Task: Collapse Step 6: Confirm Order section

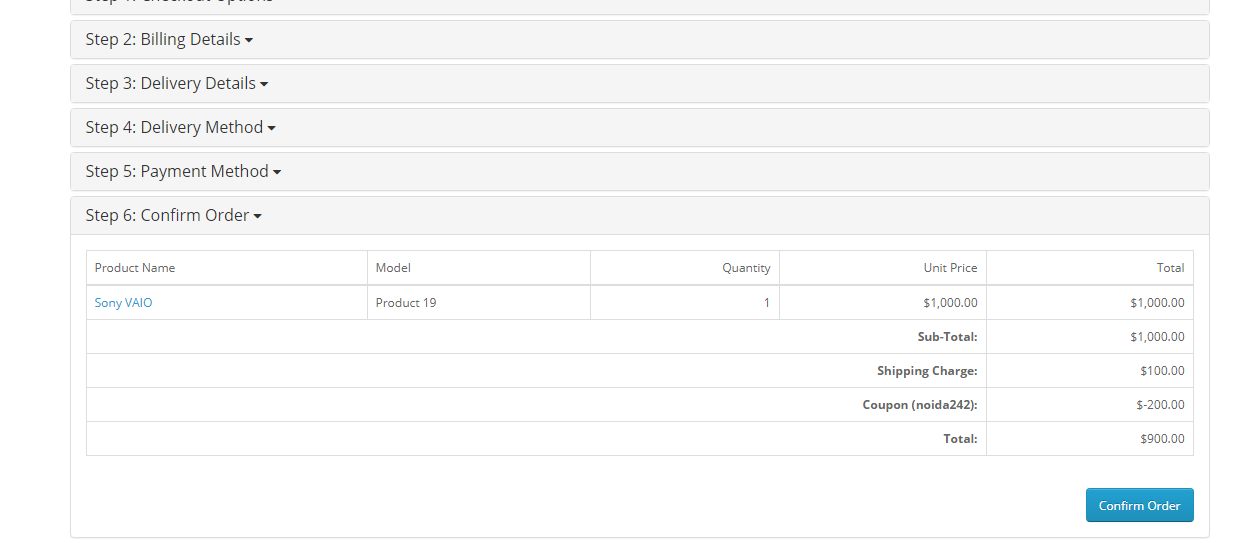Action: click(x=173, y=215)
